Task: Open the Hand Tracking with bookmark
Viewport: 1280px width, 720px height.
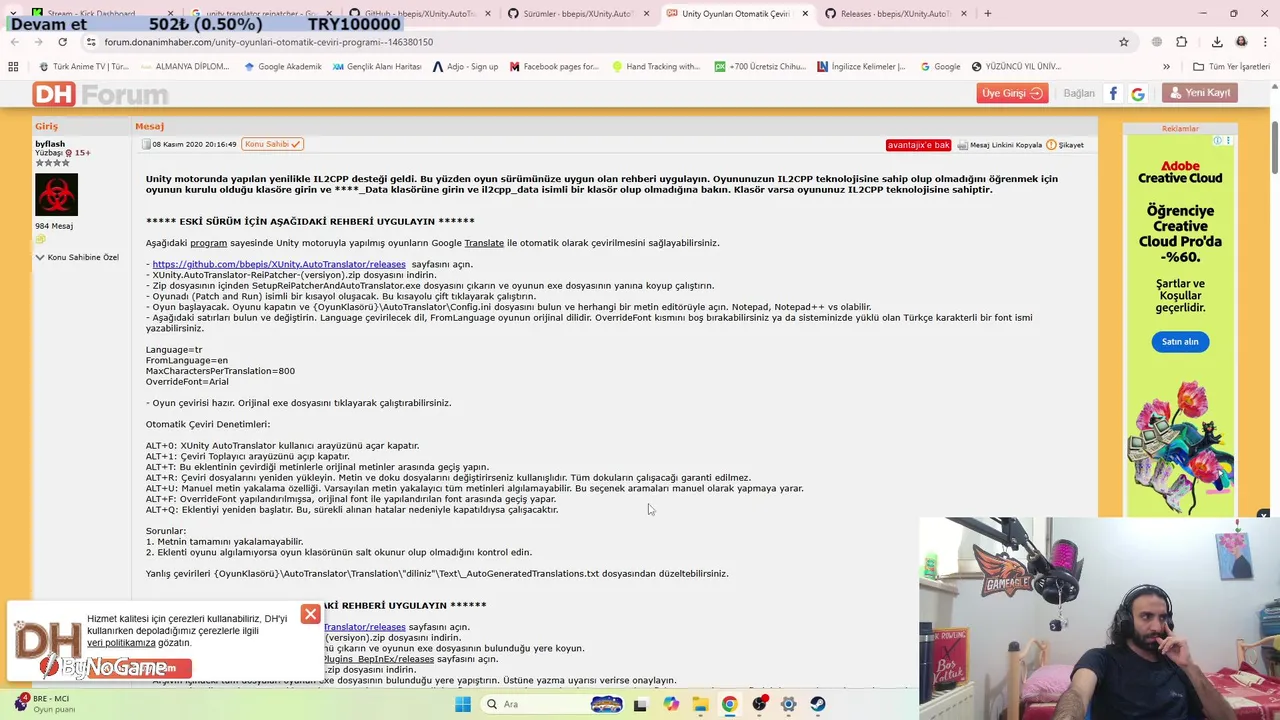Action: click(655, 67)
